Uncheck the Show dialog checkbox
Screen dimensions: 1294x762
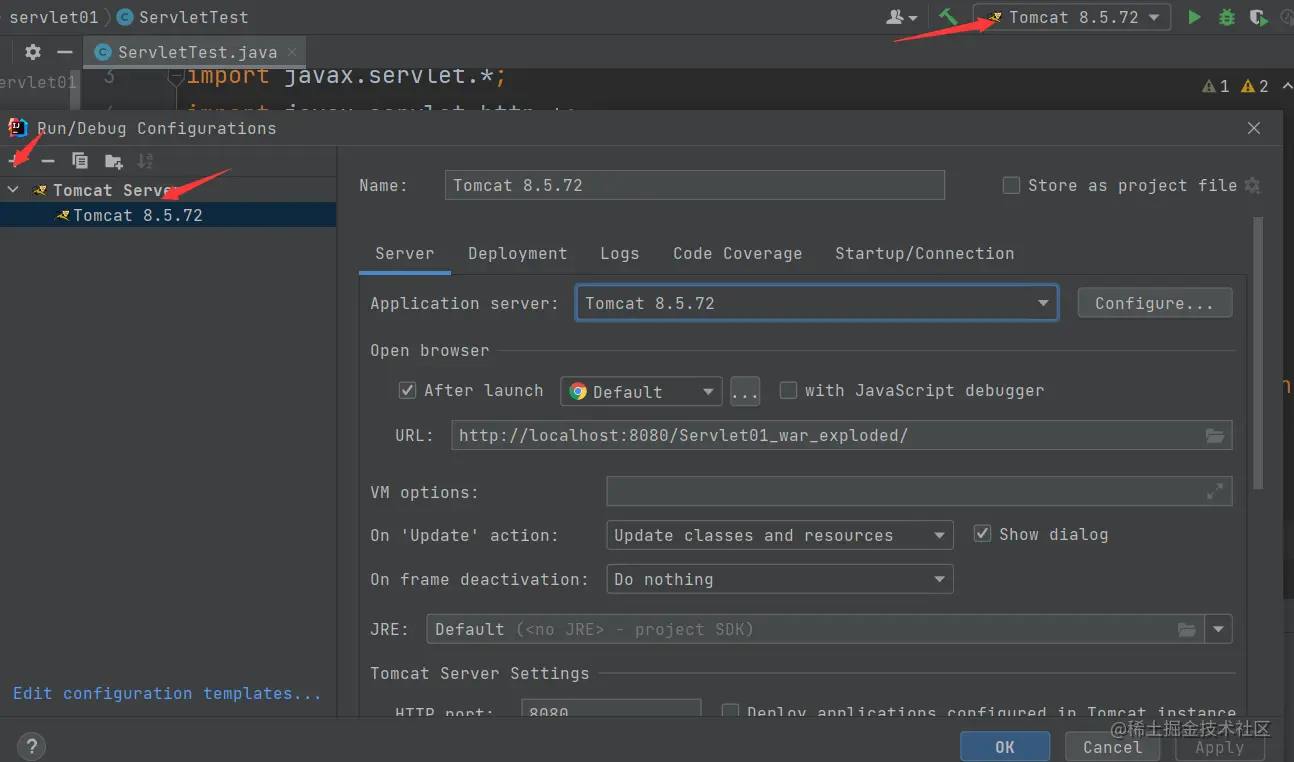pyautogui.click(x=982, y=534)
